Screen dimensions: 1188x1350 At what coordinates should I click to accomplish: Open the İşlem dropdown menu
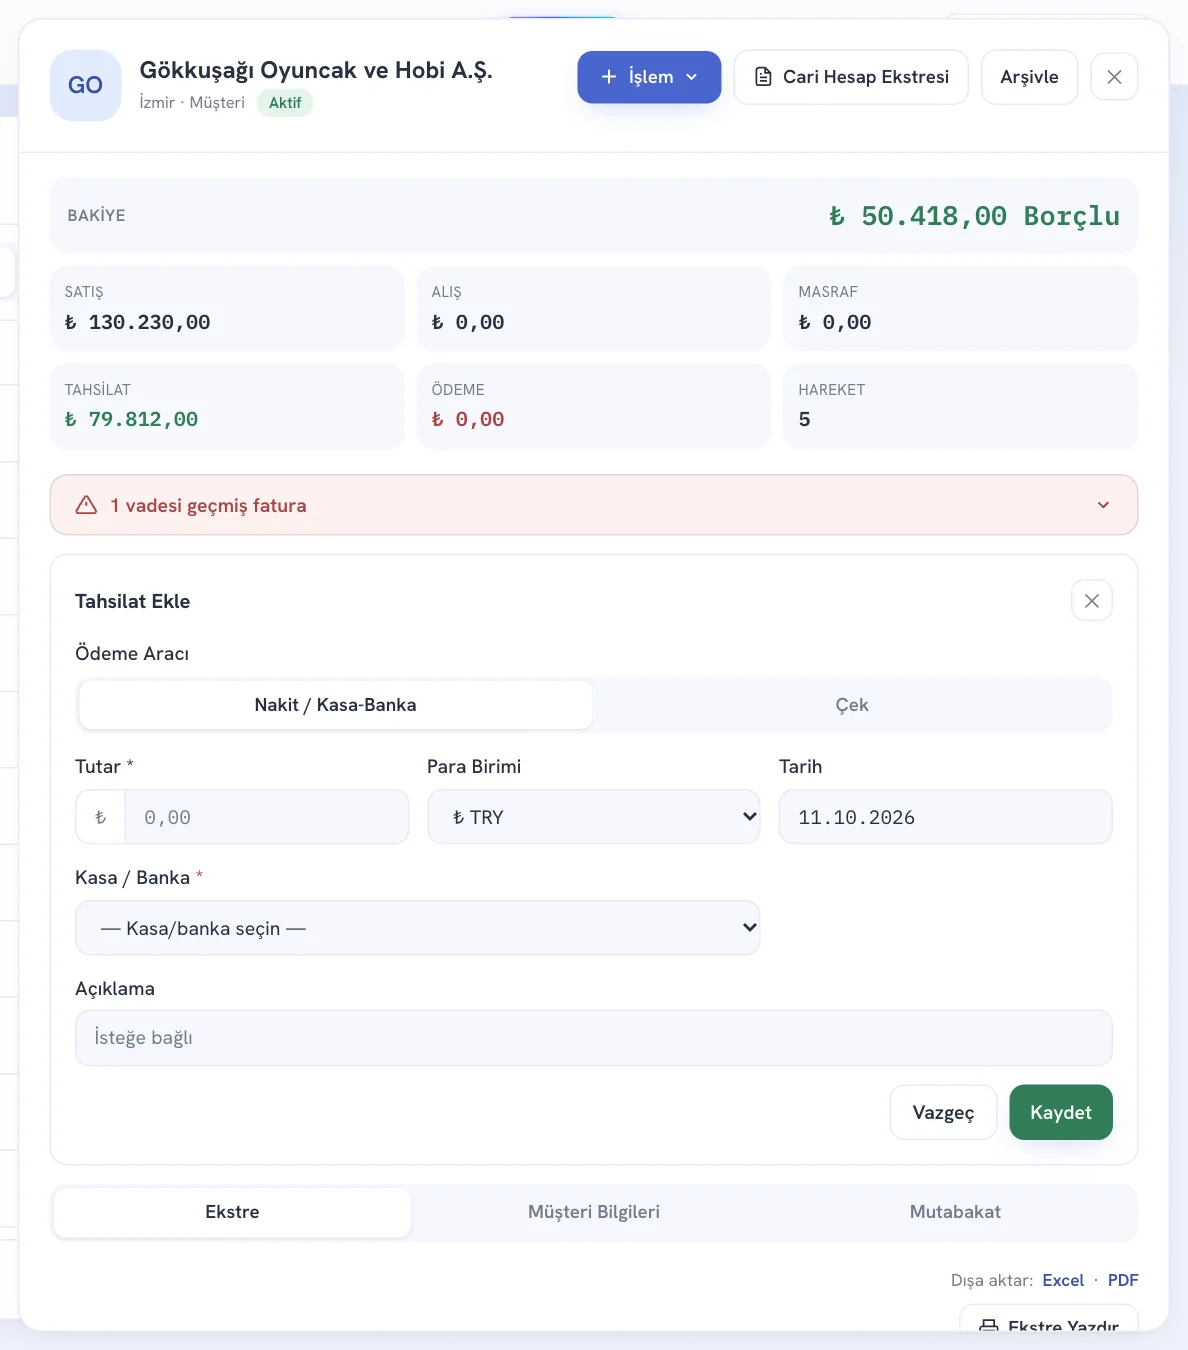[x=649, y=77]
